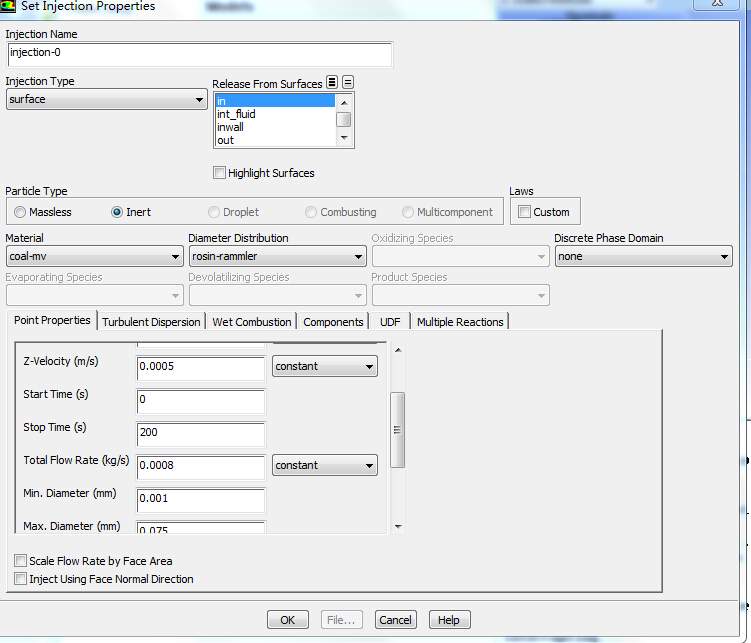Screen dimensions: 751x643
Task: Select Multicomponent particle type
Action: tap(408, 212)
